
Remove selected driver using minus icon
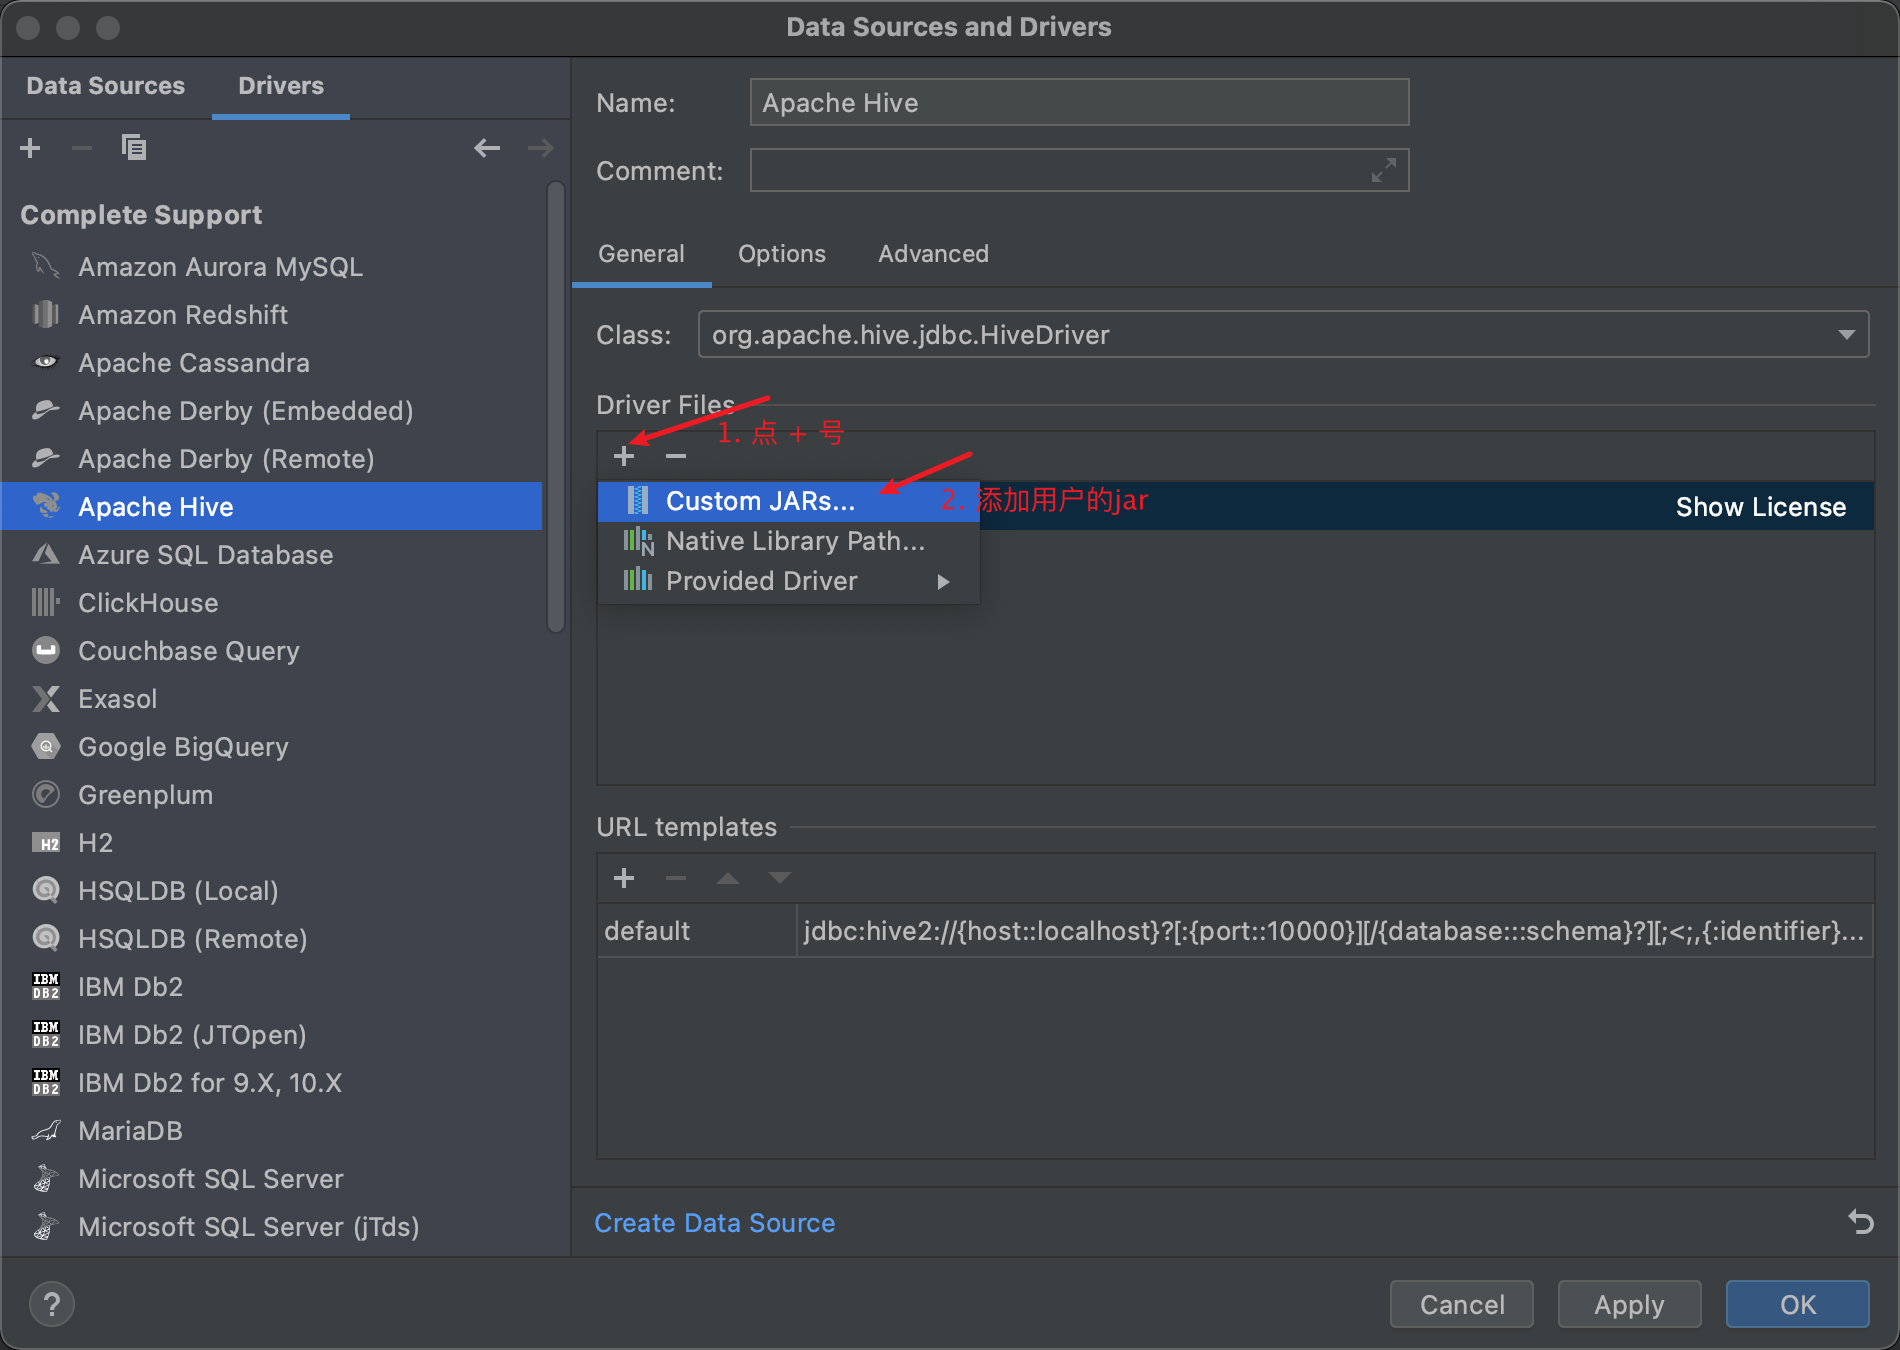[82, 147]
